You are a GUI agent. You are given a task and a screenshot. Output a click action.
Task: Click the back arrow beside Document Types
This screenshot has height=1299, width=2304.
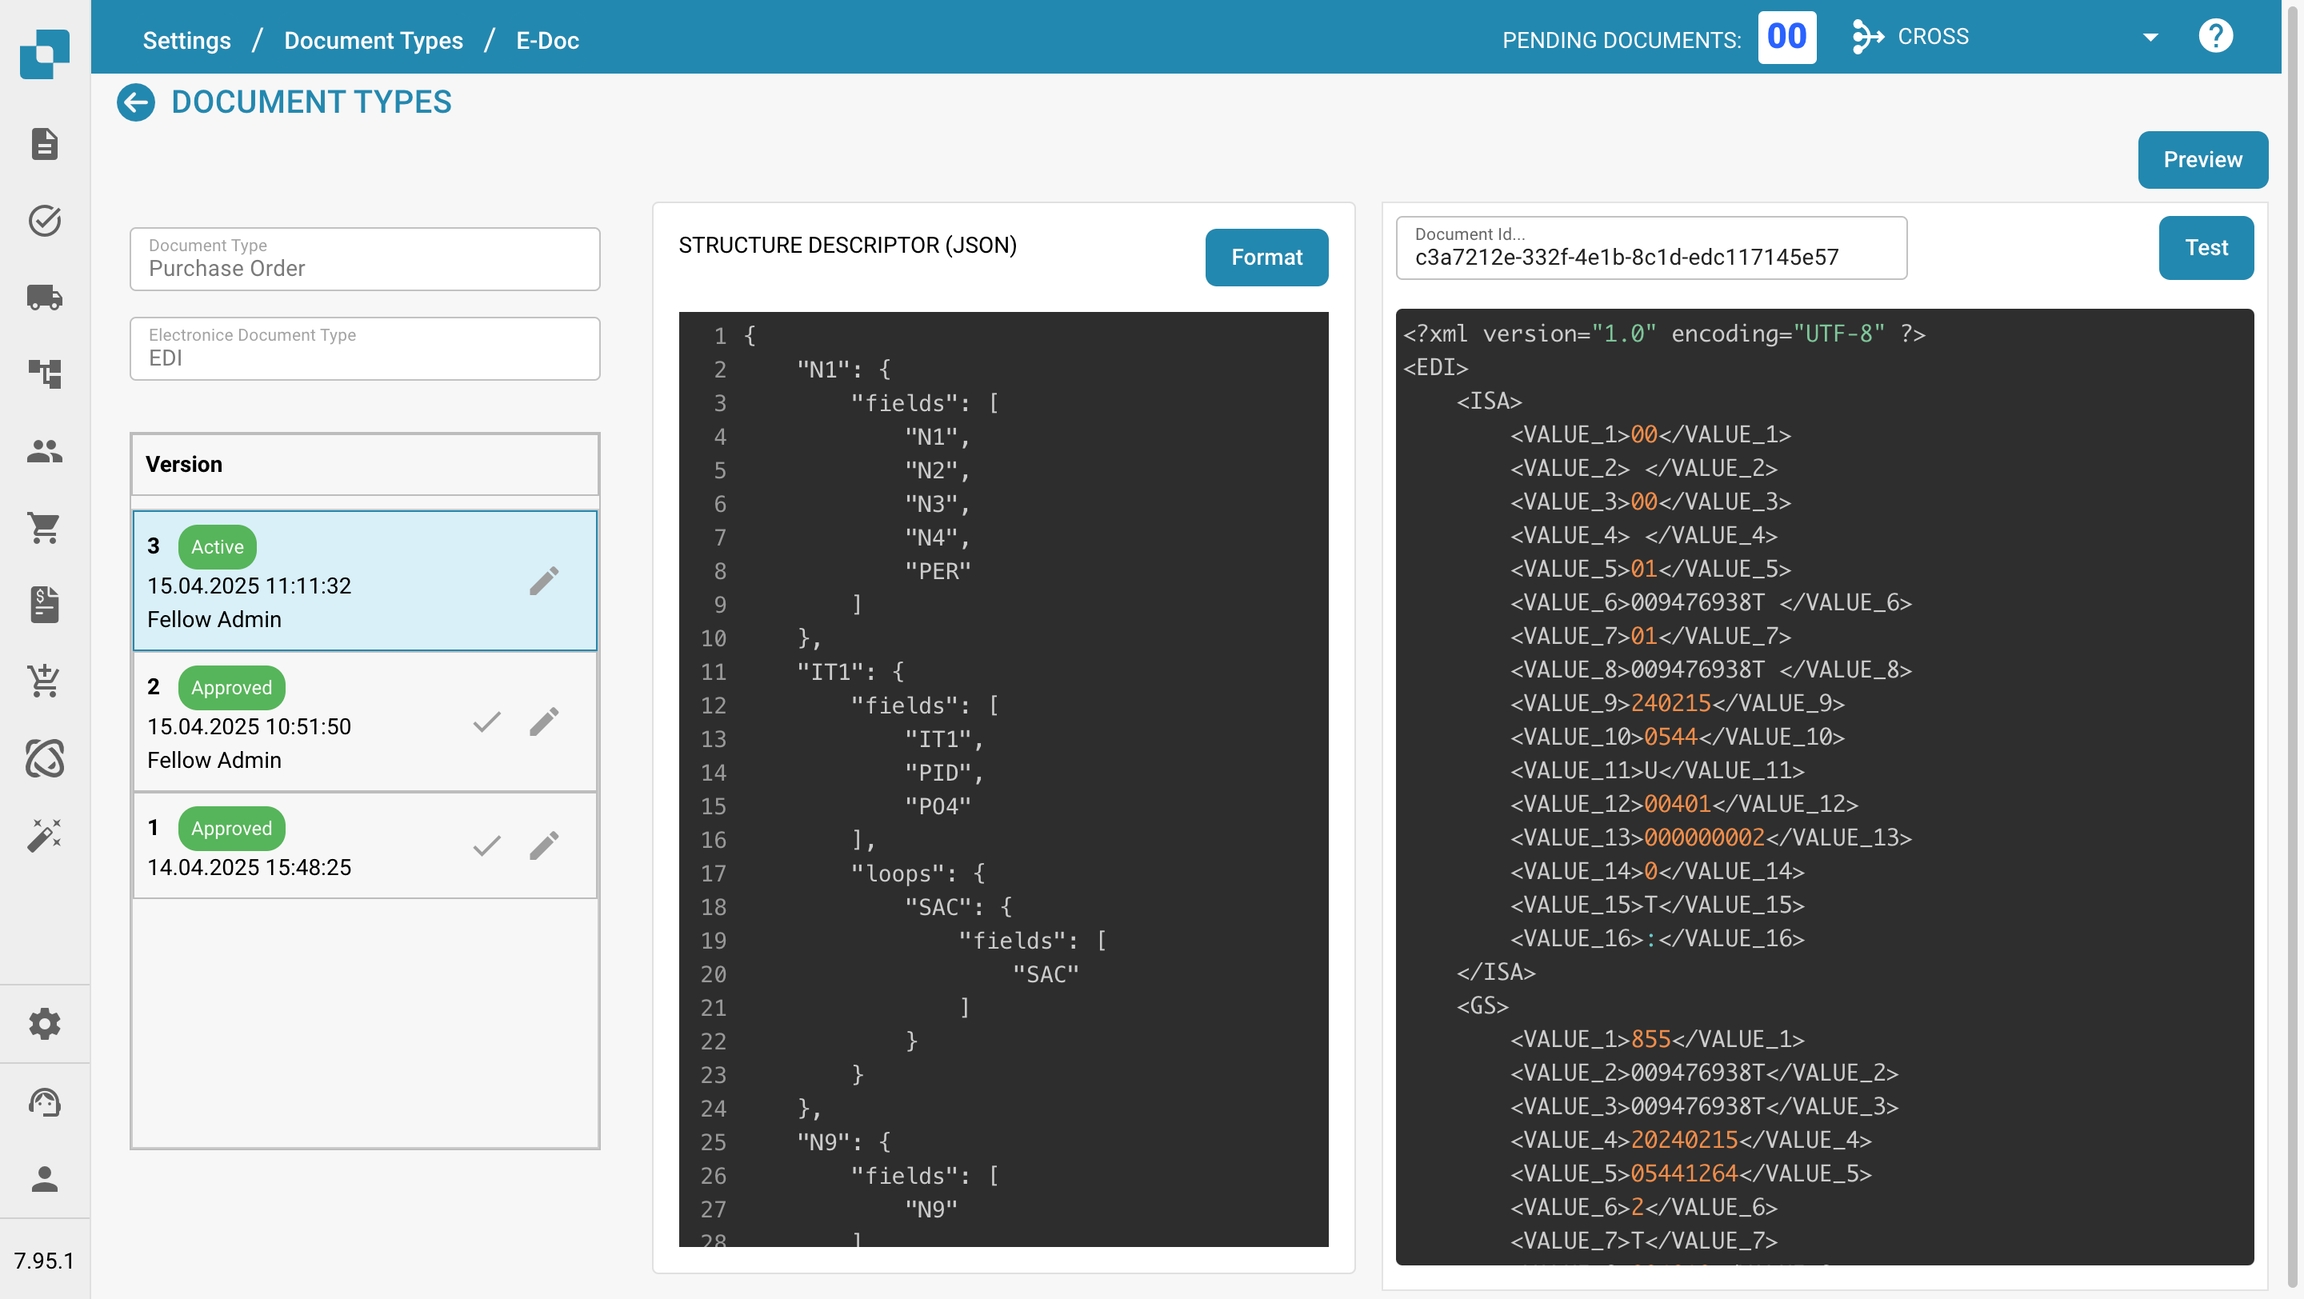(136, 102)
